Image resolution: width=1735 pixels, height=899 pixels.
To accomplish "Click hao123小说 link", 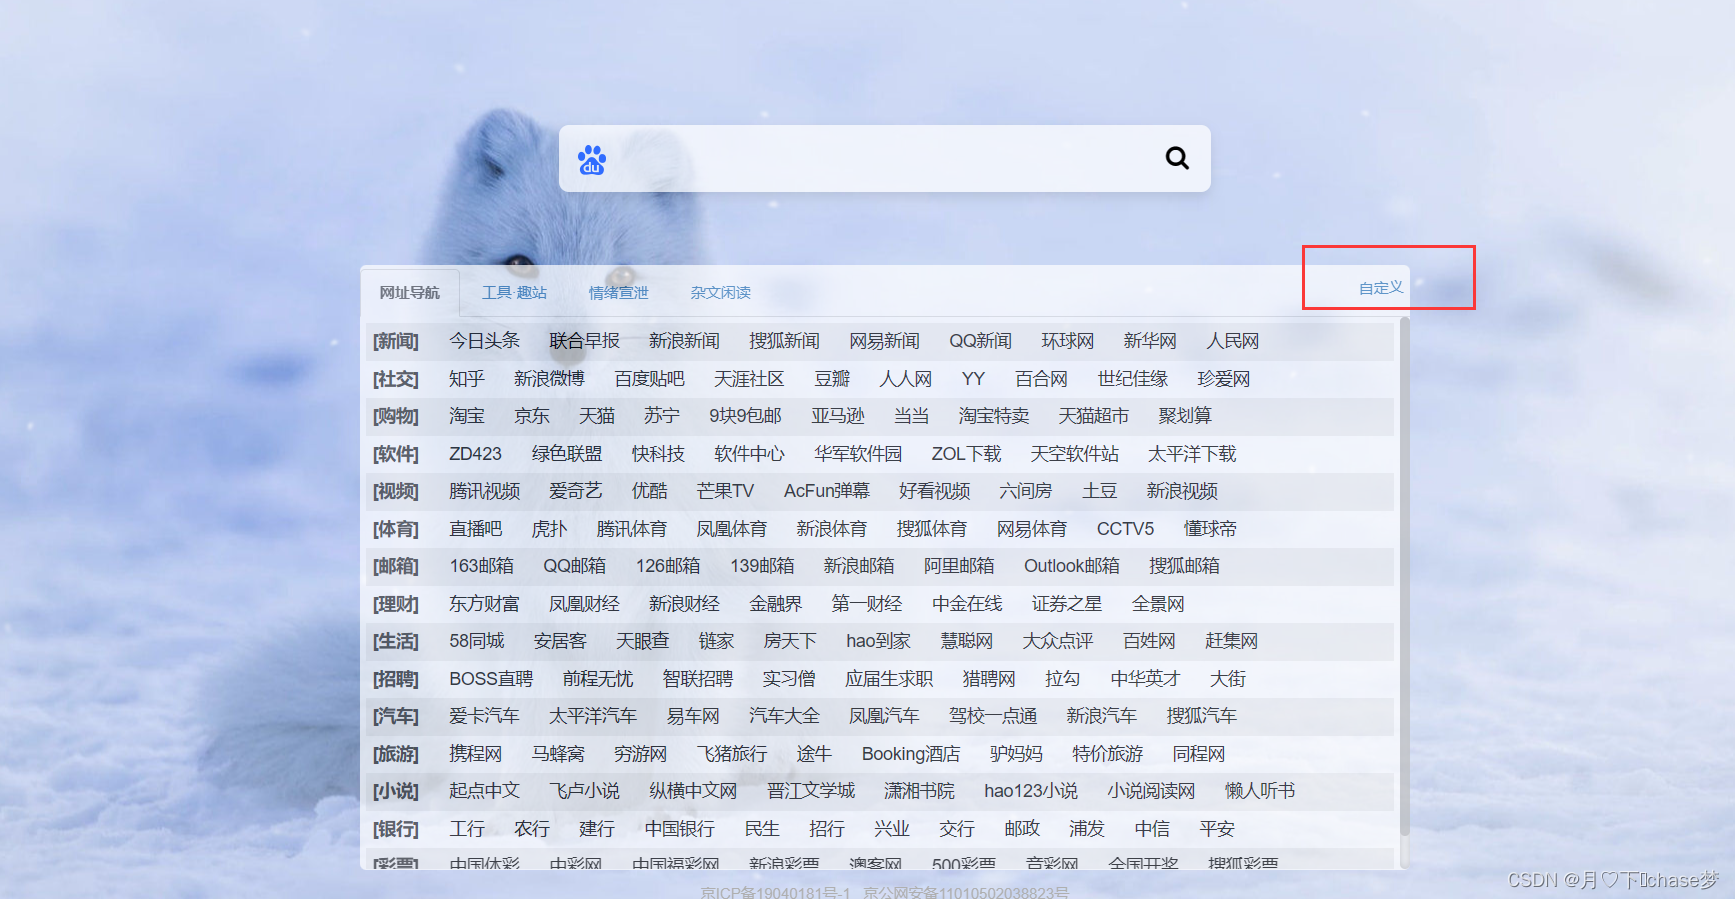I will tap(1030, 791).
